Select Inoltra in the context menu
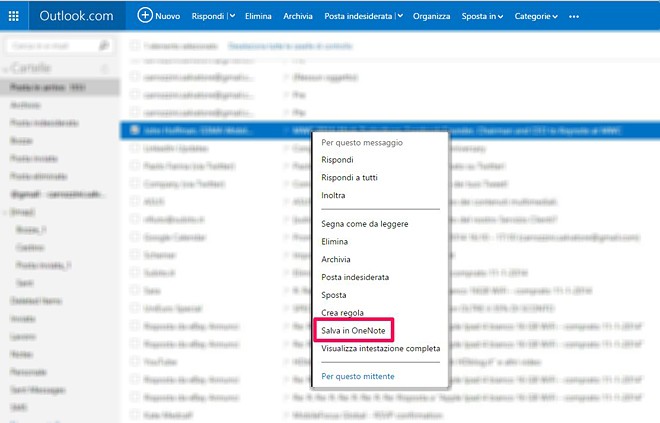 click(x=334, y=195)
